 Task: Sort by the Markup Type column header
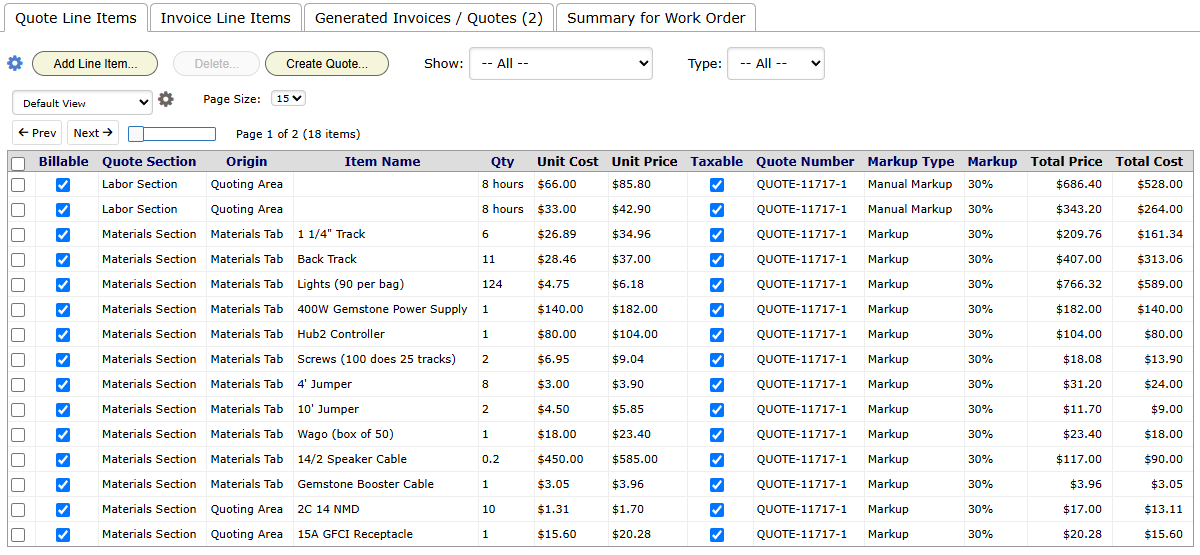(911, 162)
